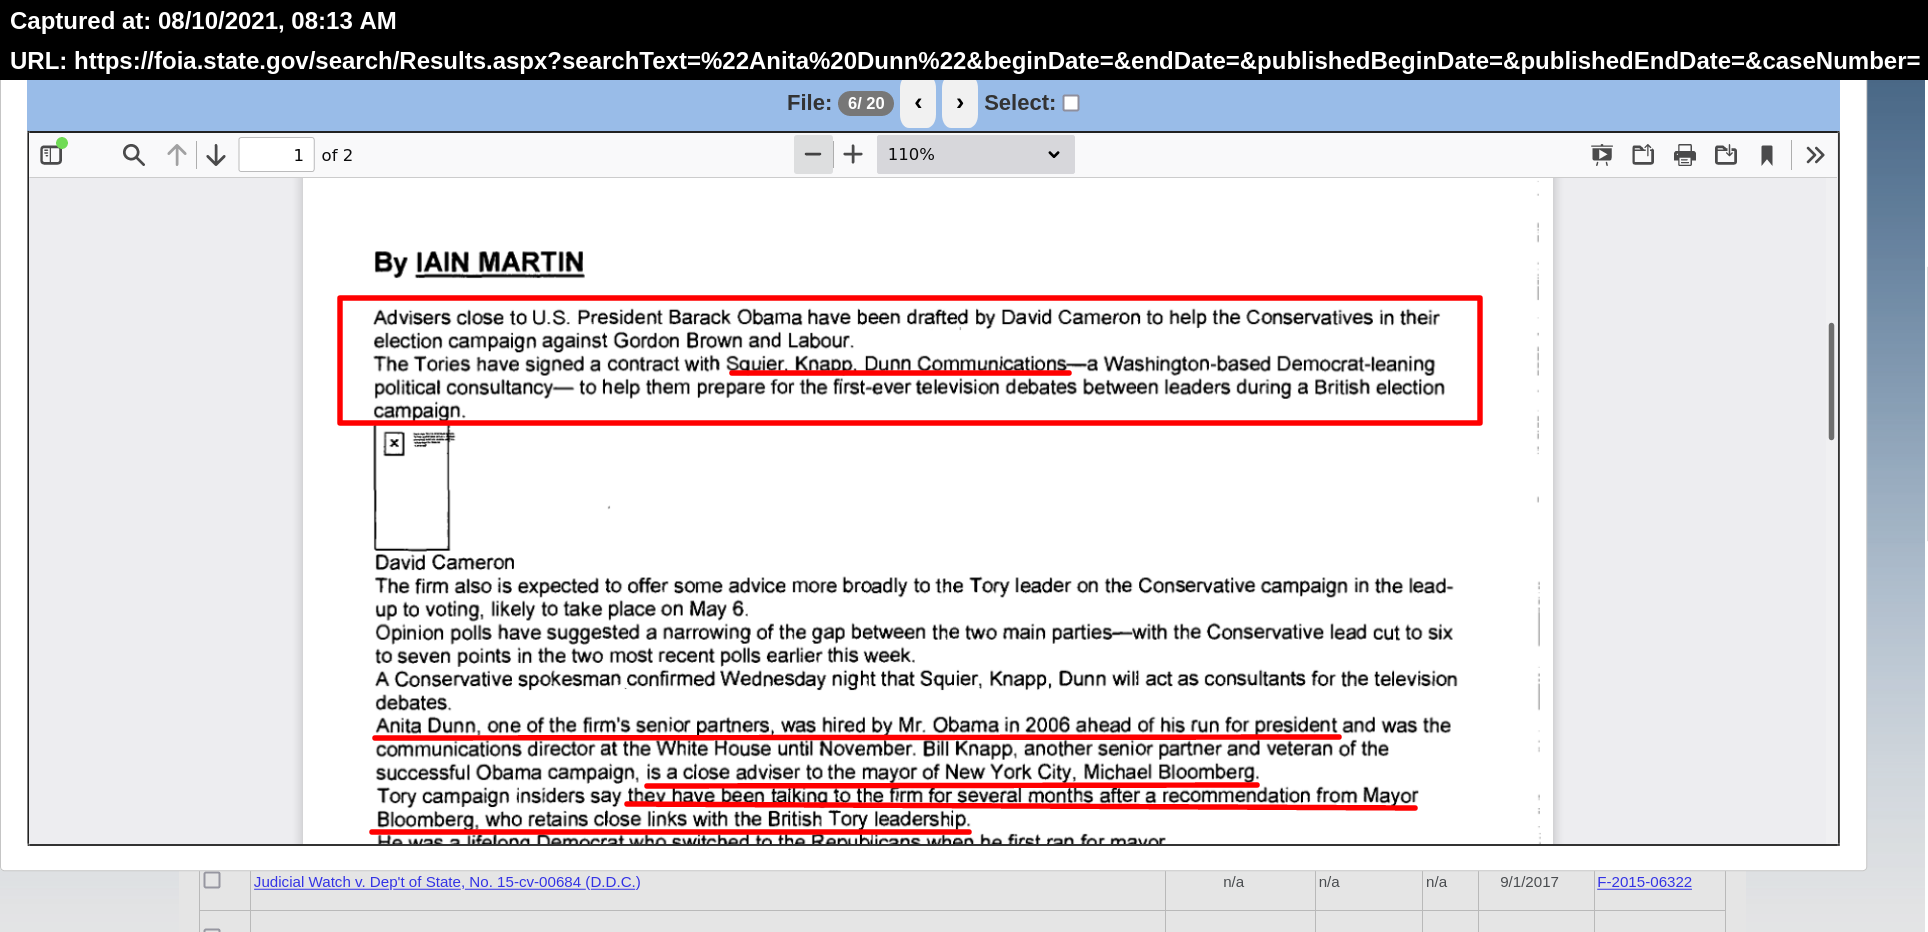Click the IAIN MARTIN author link
The image size is (1928, 932).
tap(499, 263)
